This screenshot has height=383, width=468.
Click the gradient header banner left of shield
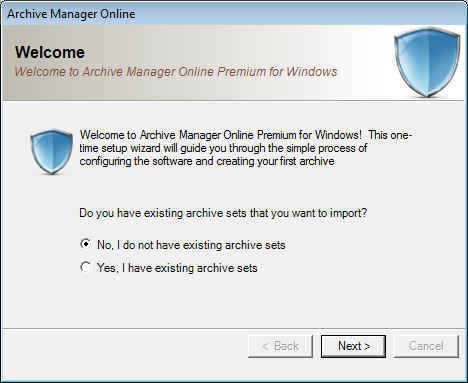(x=198, y=62)
